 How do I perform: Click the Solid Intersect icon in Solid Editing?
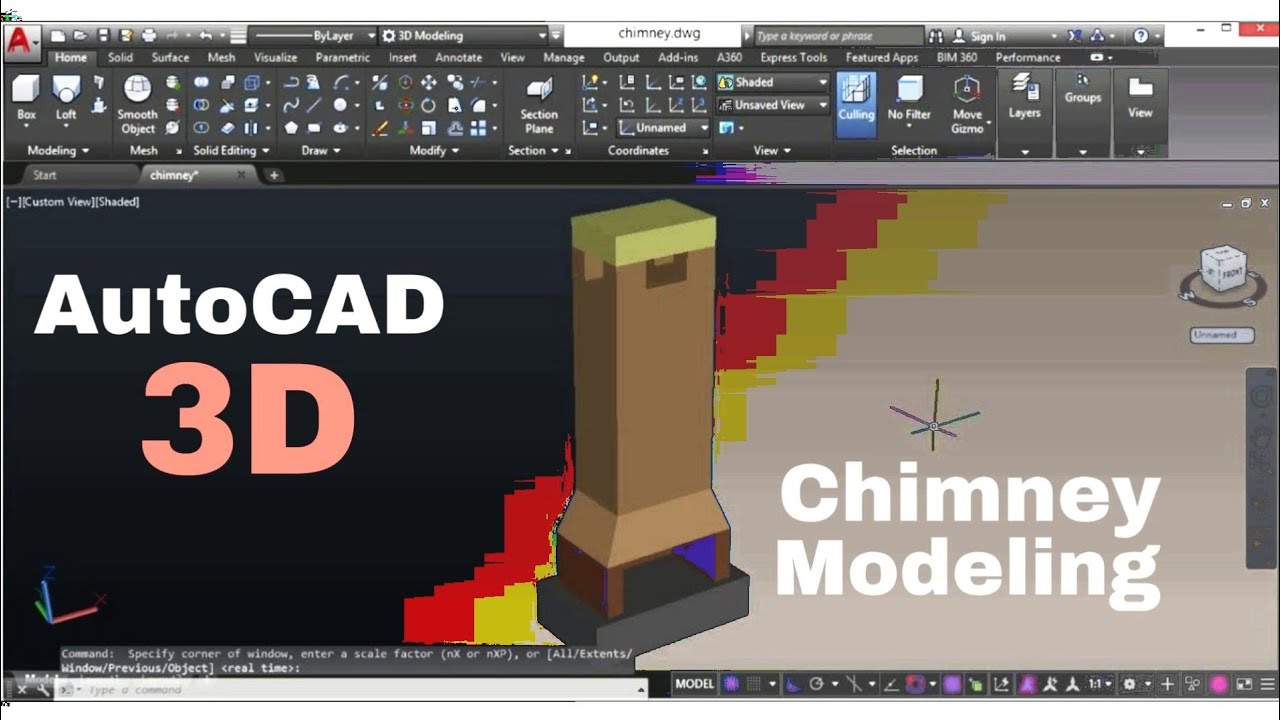202,128
